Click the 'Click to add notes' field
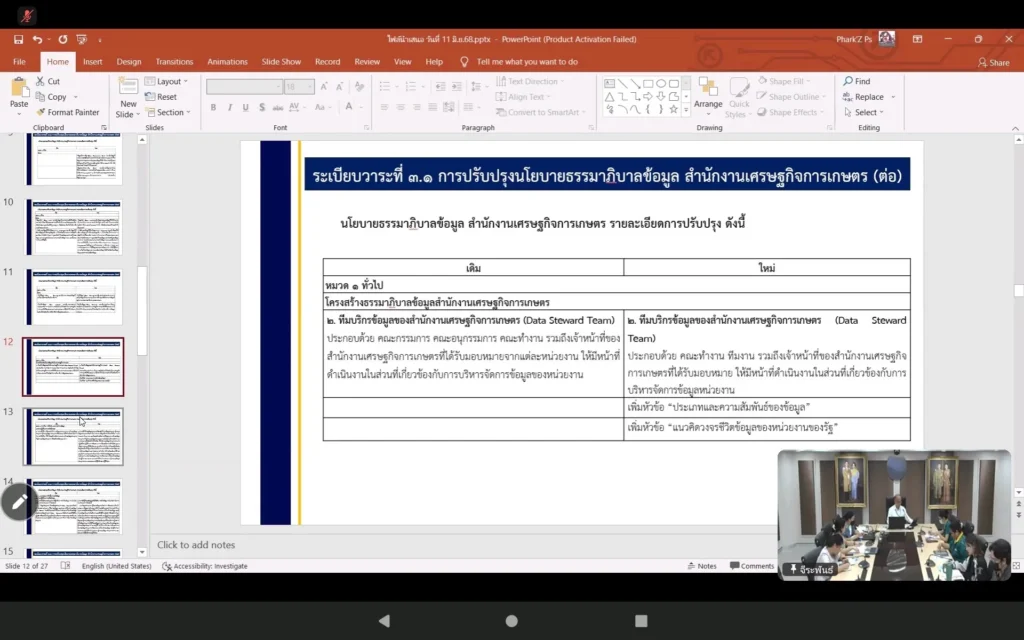The image size is (1024, 640). (x=196, y=545)
